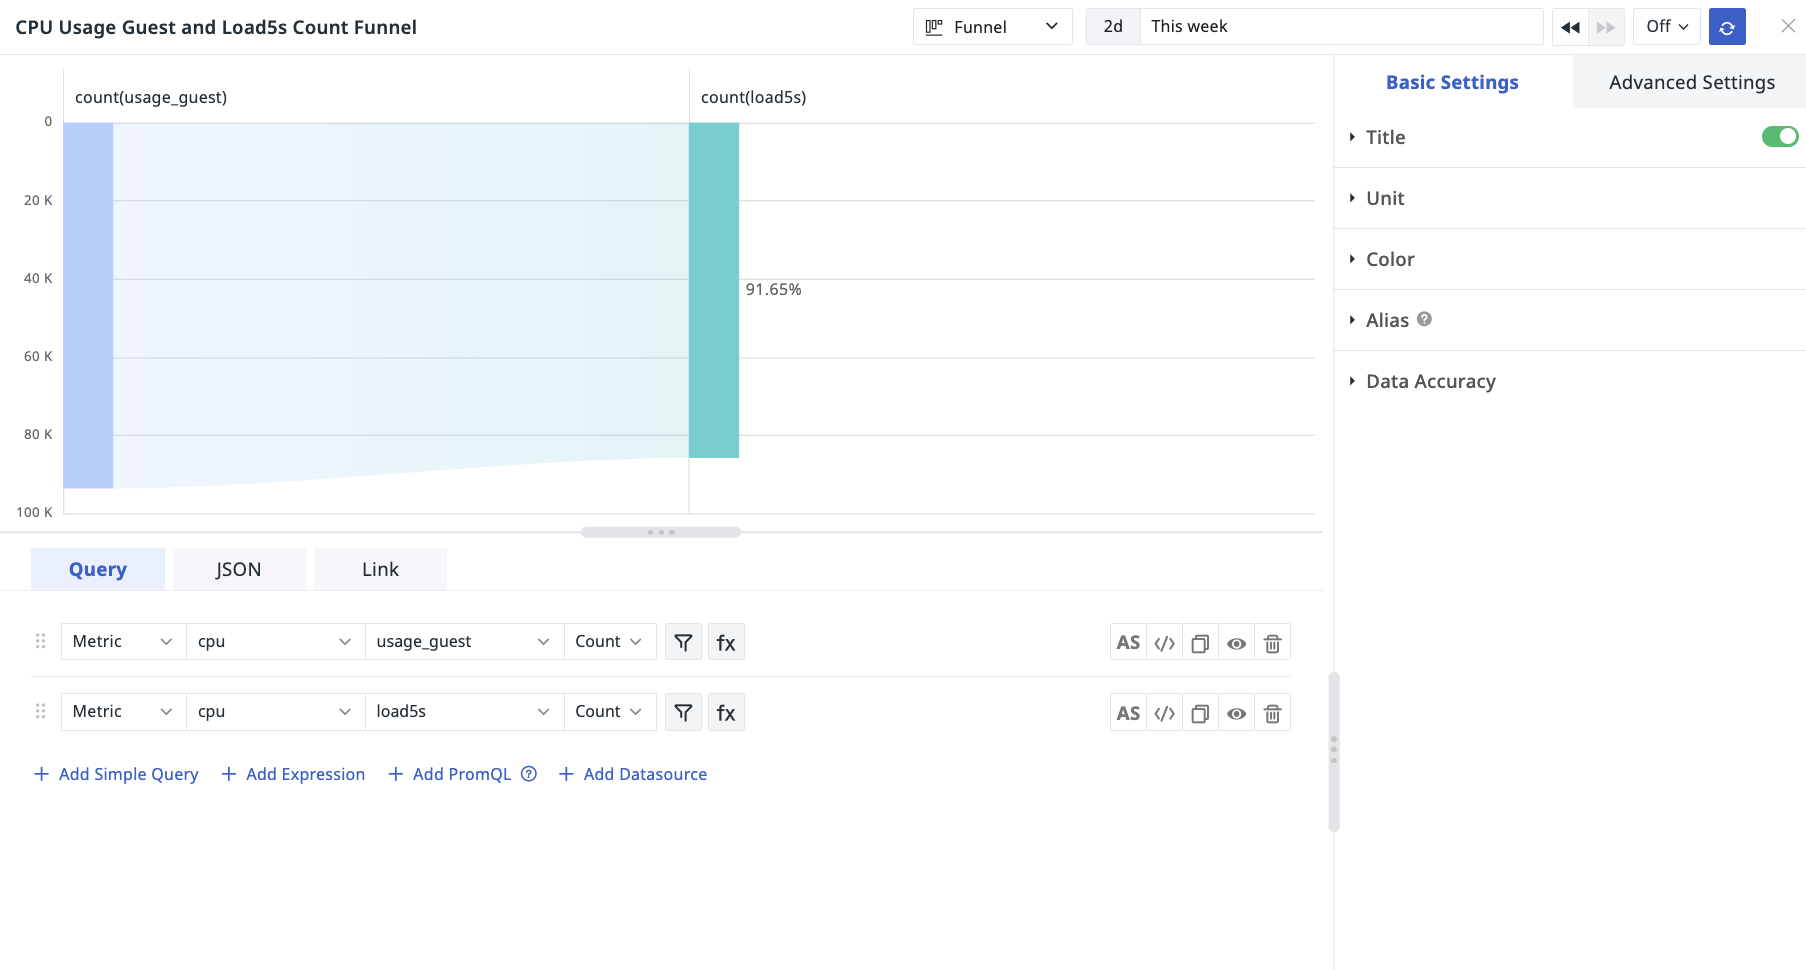The width and height of the screenshot is (1806, 970).
Task: Open cpu measurement dropdown in load5s row
Action: (x=275, y=711)
